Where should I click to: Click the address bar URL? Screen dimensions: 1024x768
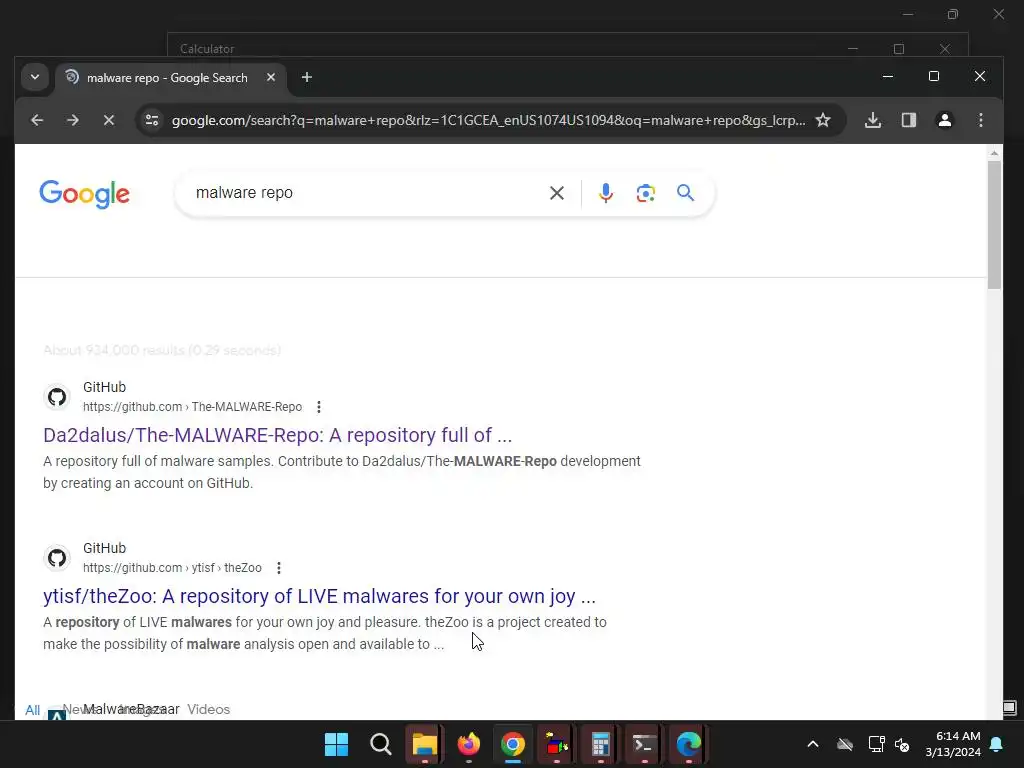click(488, 120)
